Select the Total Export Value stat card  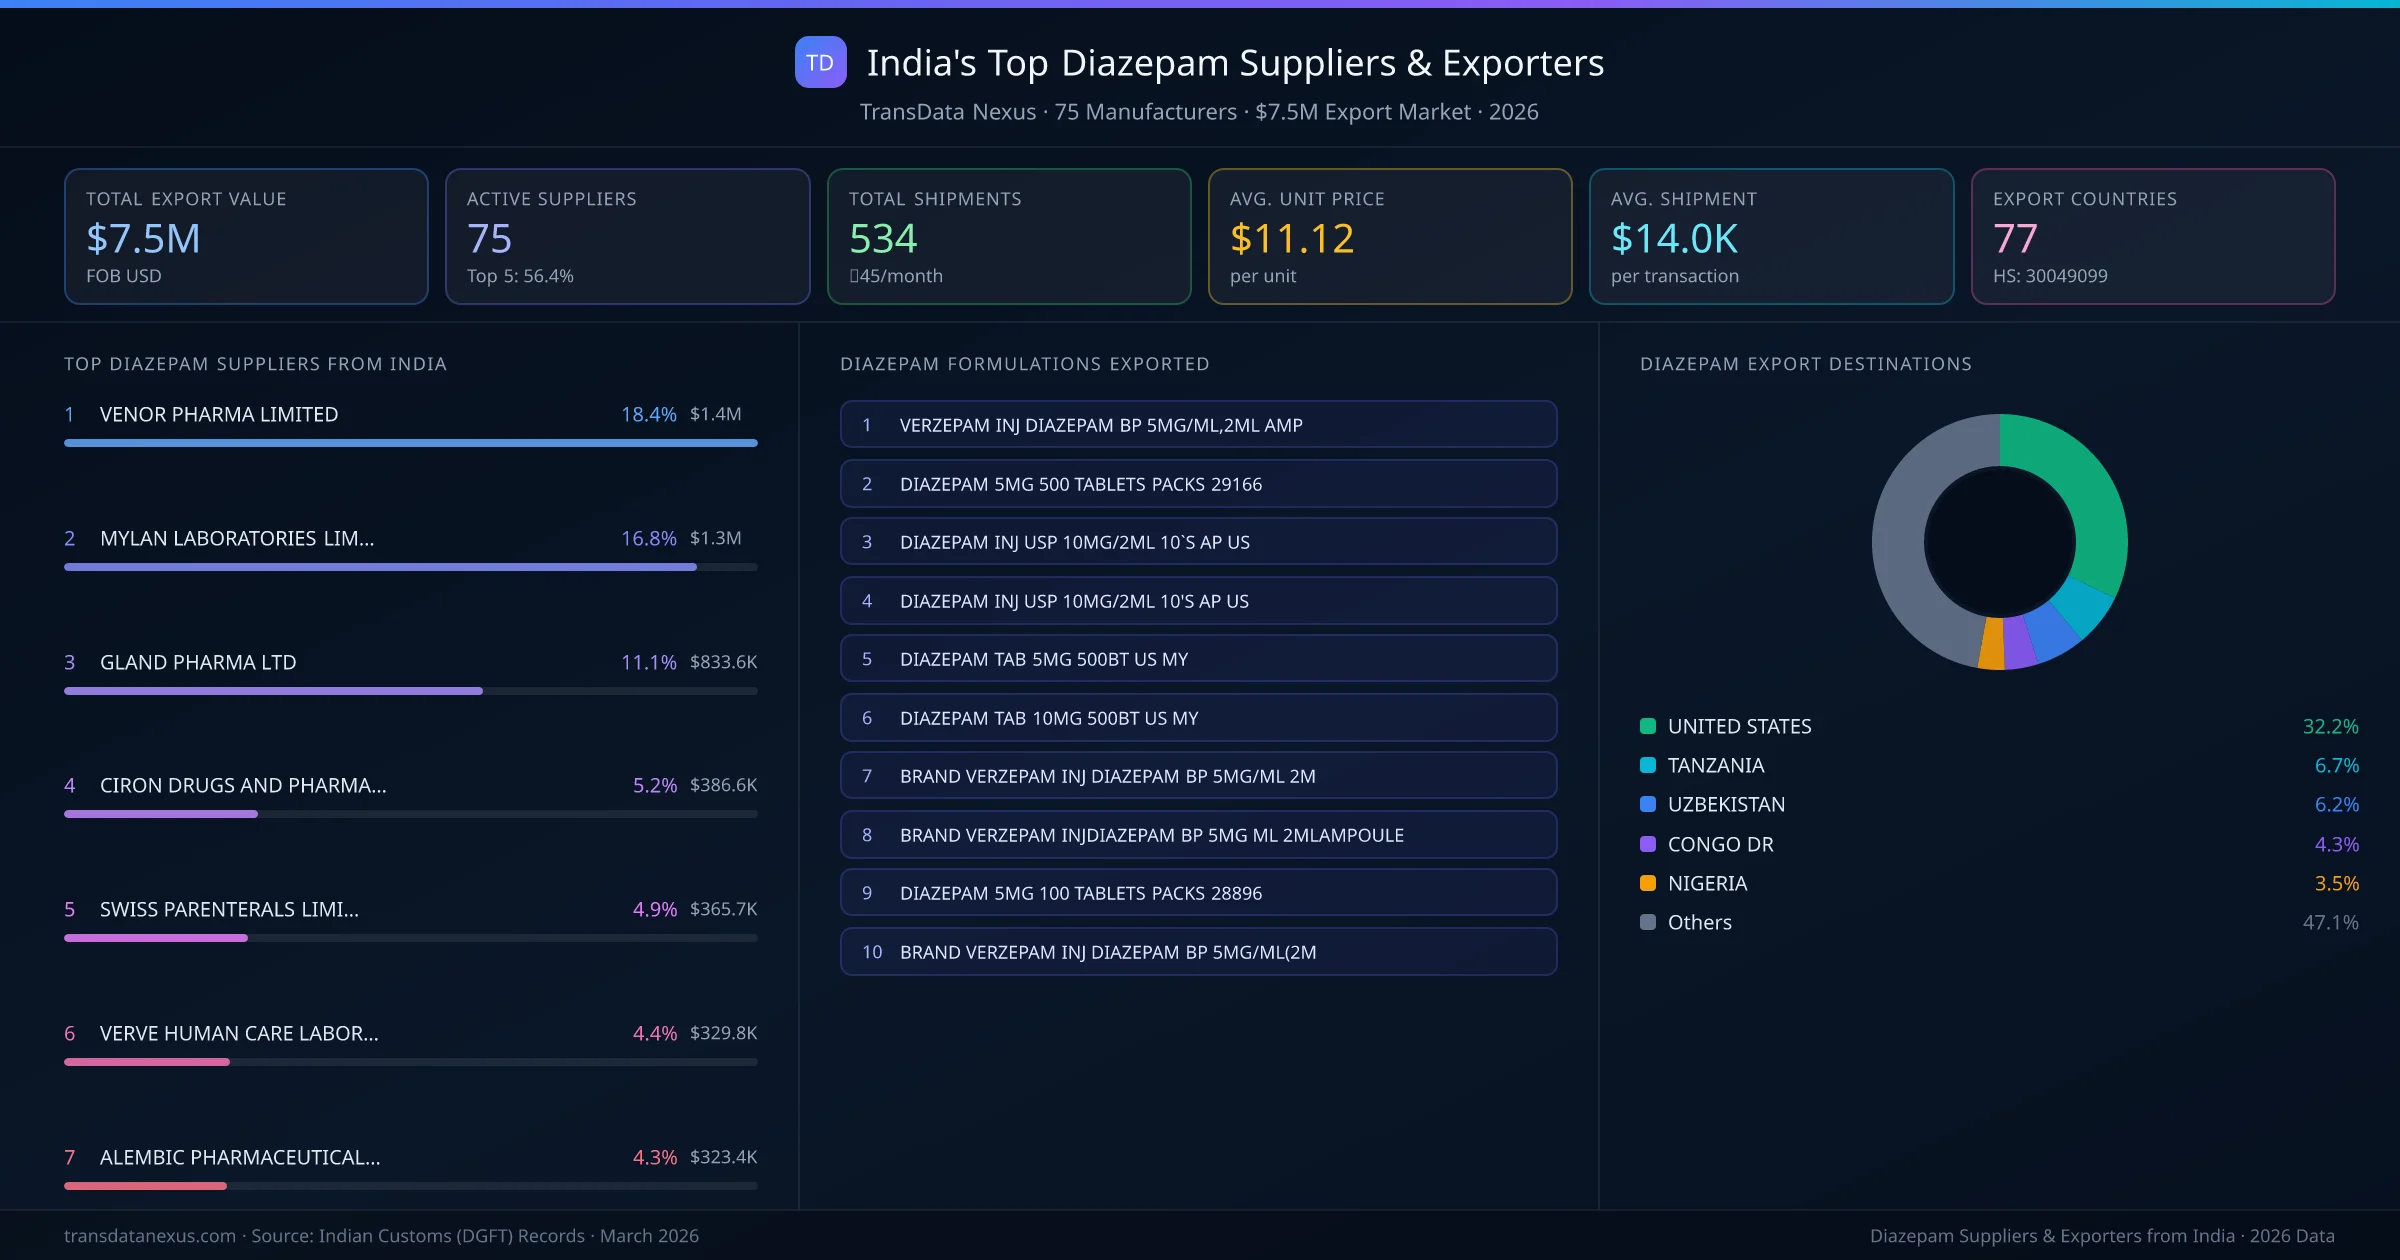[x=245, y=236]
